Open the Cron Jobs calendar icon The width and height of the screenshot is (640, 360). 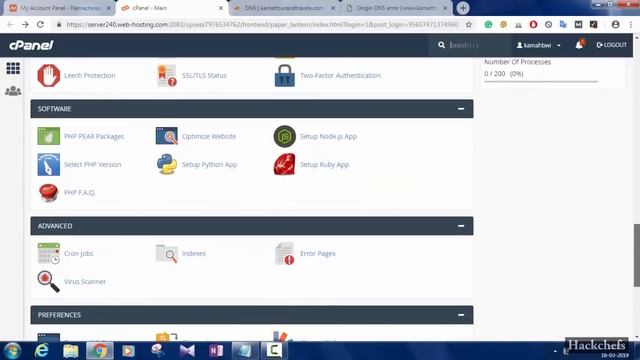coord(49,253)
